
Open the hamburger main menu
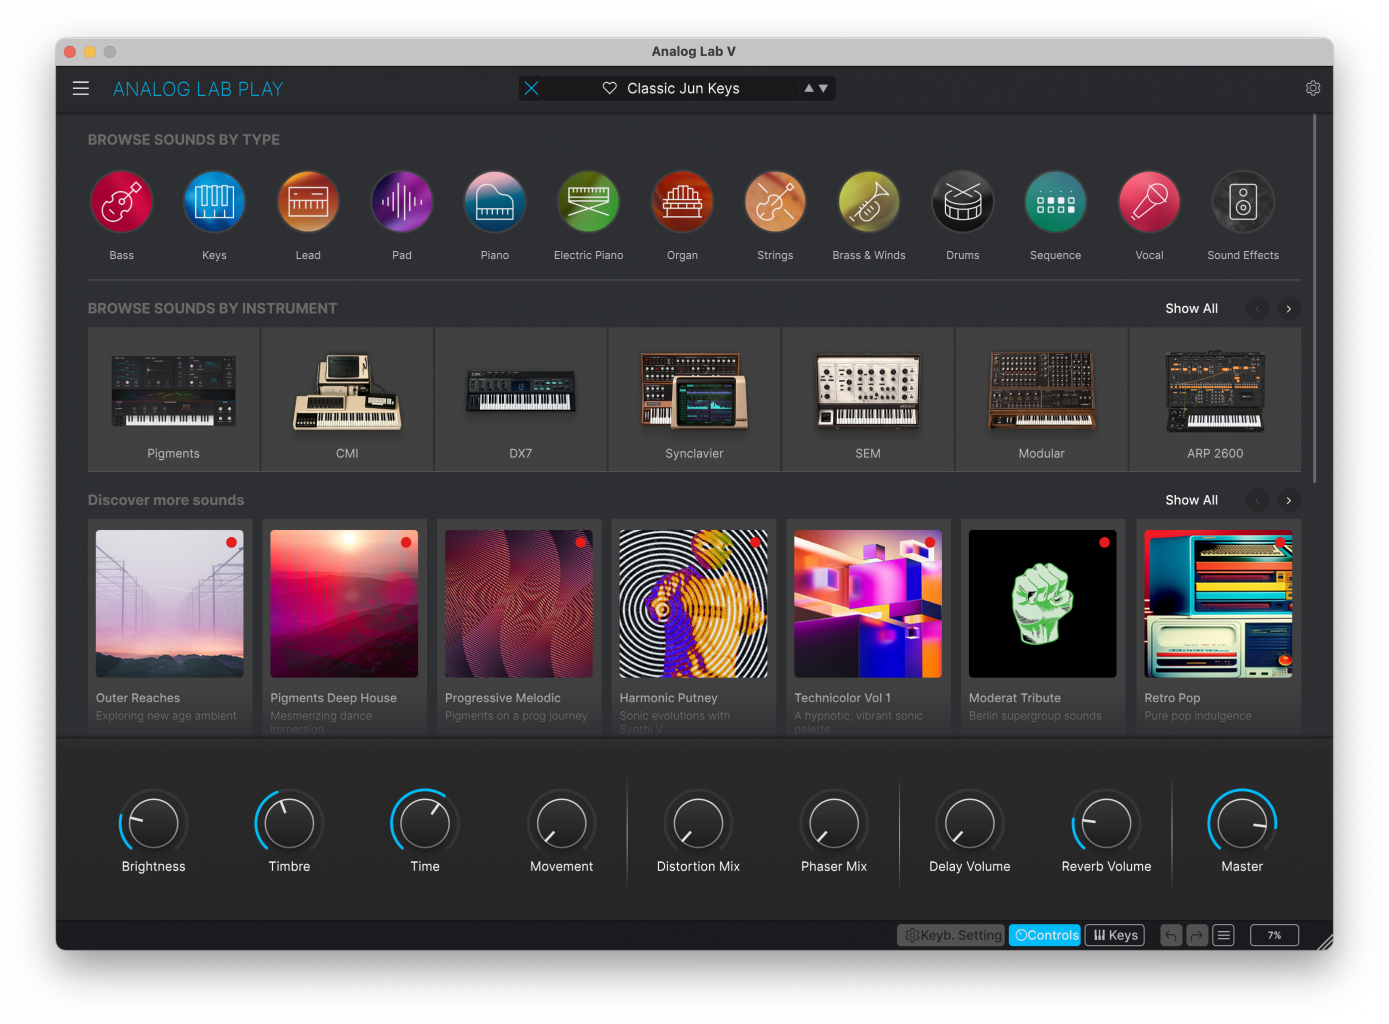(x=81, y=88)
